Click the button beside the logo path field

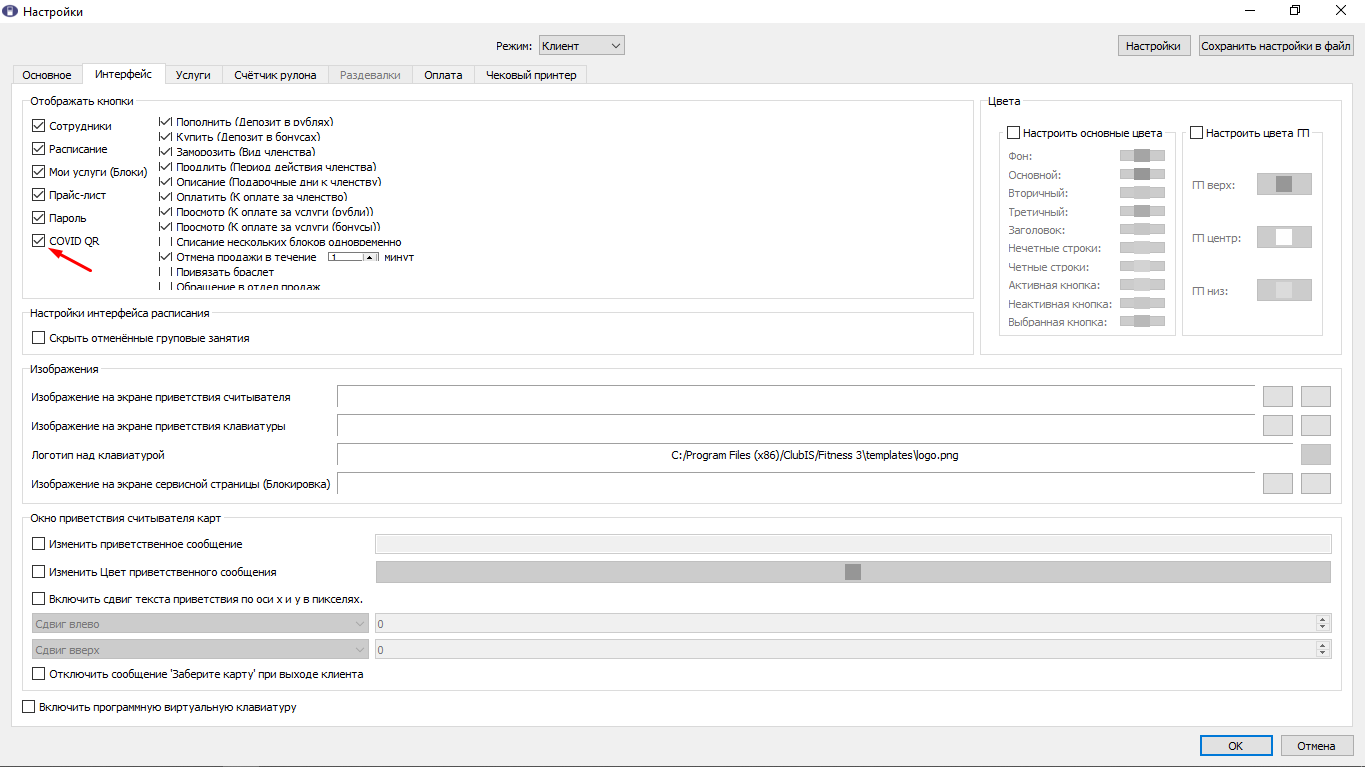pyautogui.click(x=1316, y=455)
